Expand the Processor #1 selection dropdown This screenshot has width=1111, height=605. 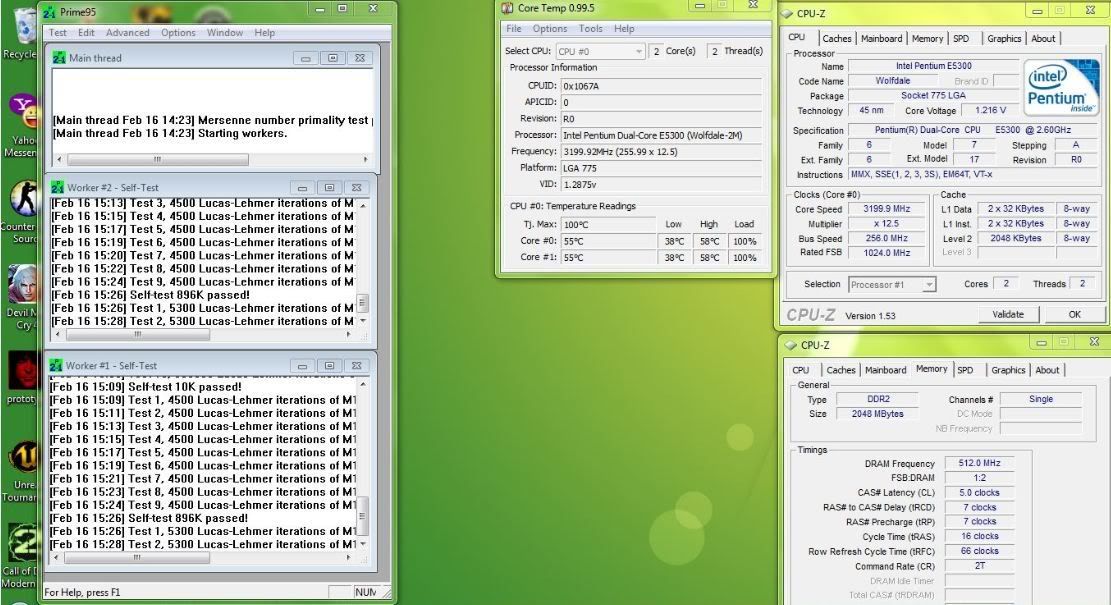tap(892, 285)
